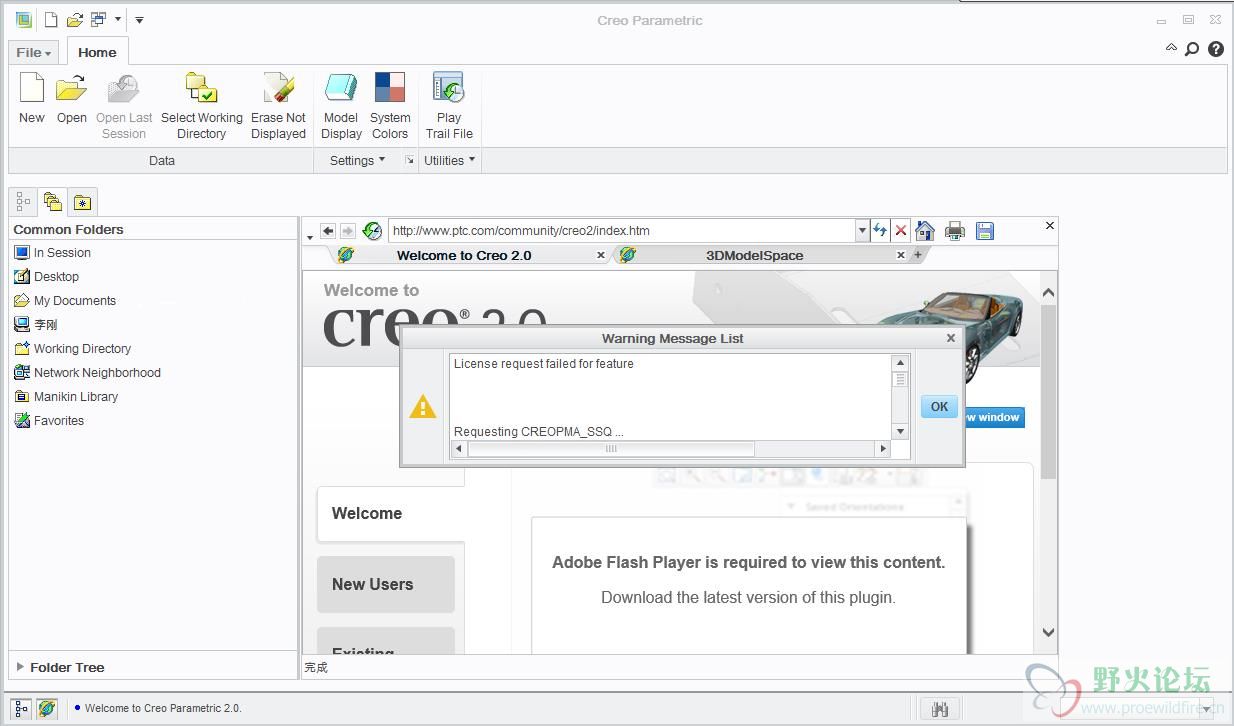This screenshot has height=726, width=1234.
Task: Click Download latest version plugin text
Action: 748,598
